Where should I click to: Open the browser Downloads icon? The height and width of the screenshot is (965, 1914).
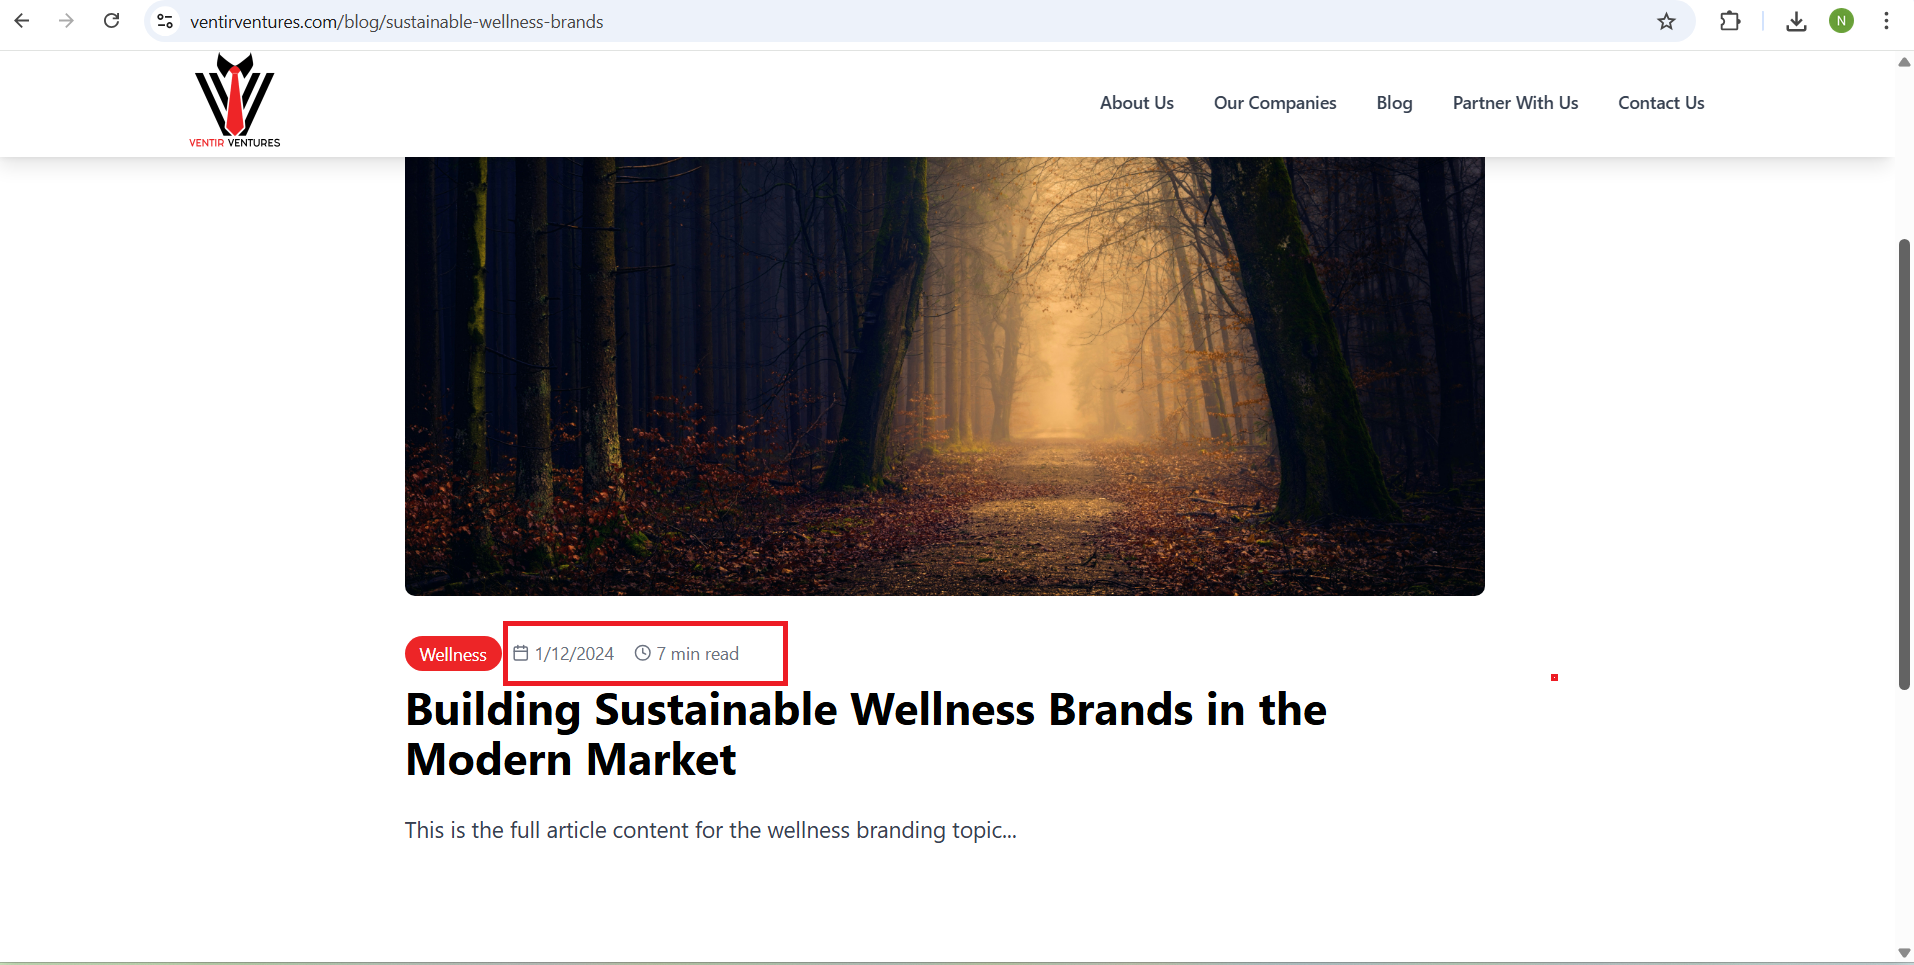coord(1796,21)
